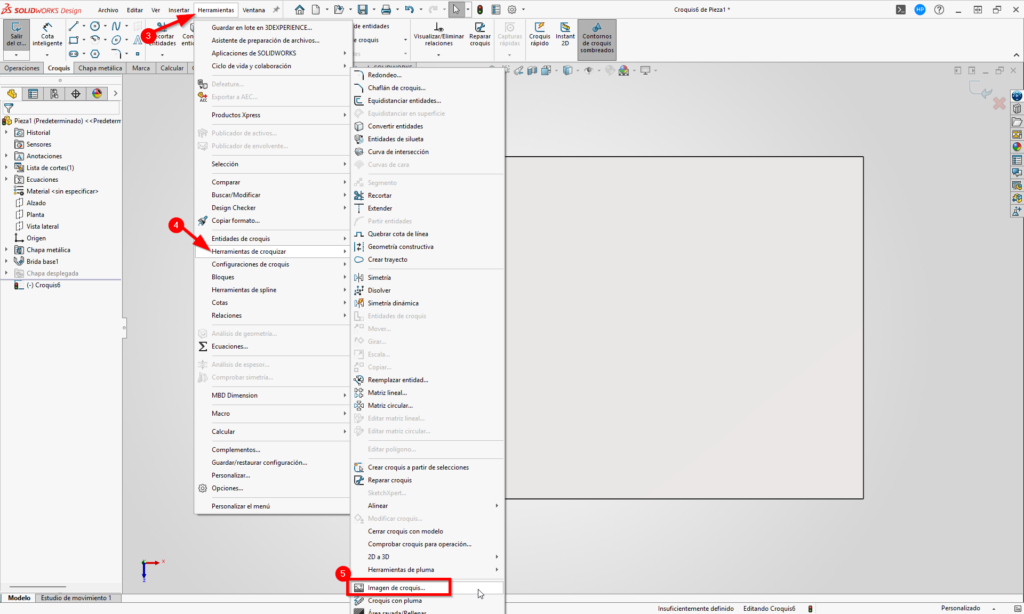
Task: Expand Selección submenu
Action: tap(272, 164)
